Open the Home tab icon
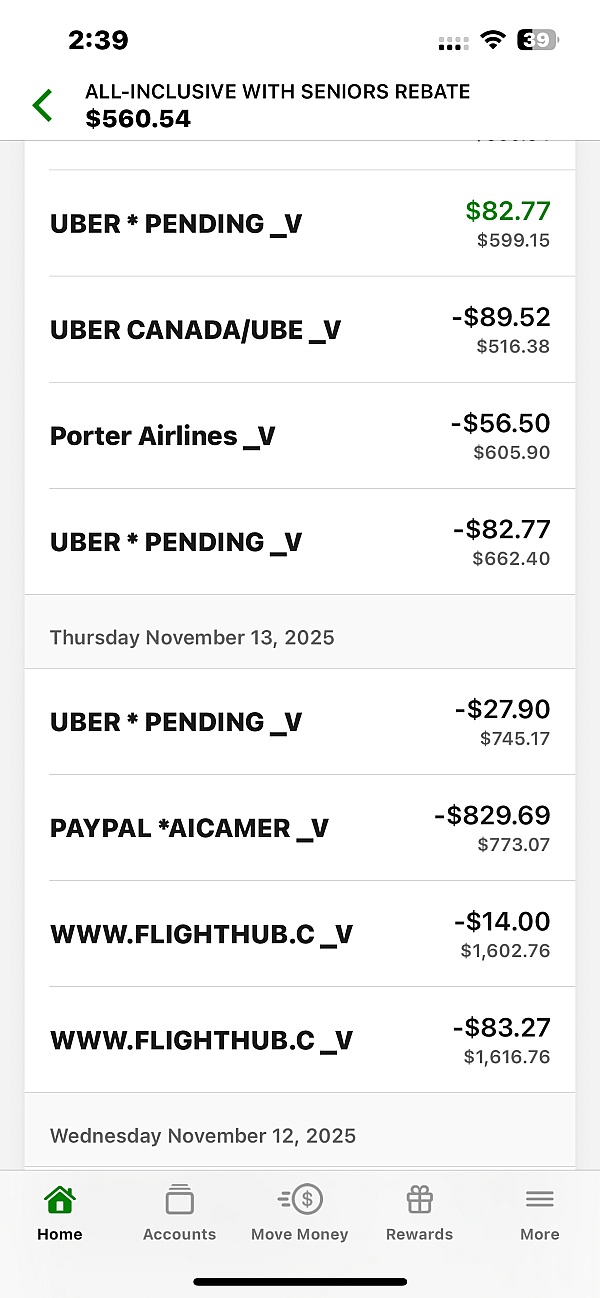Image resolution: width=600 pixels, height=1298 pixels. coord(60,1199)
